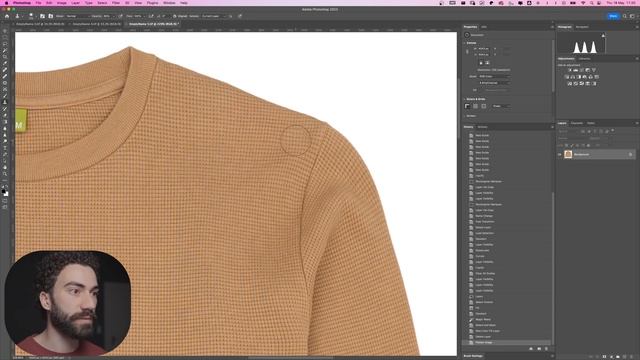Open the RGB Color mode dropdown
The width and height of the screenshot is (640, 360).
[494, 76]
